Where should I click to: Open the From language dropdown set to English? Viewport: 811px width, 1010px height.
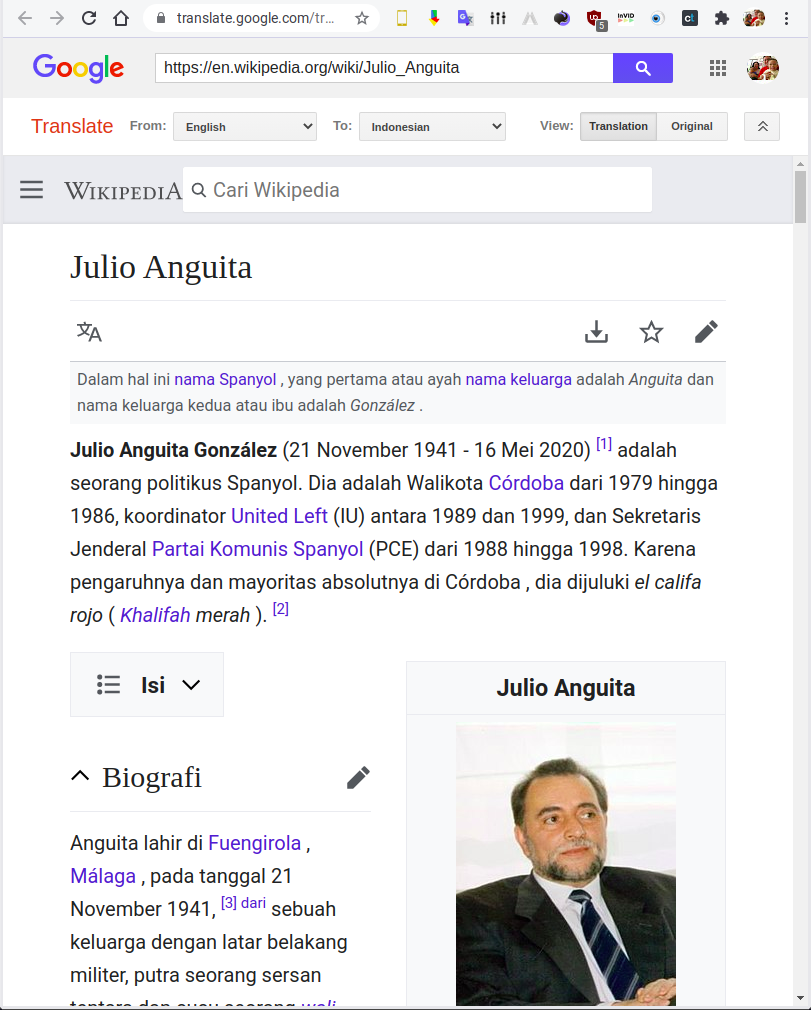245,126
